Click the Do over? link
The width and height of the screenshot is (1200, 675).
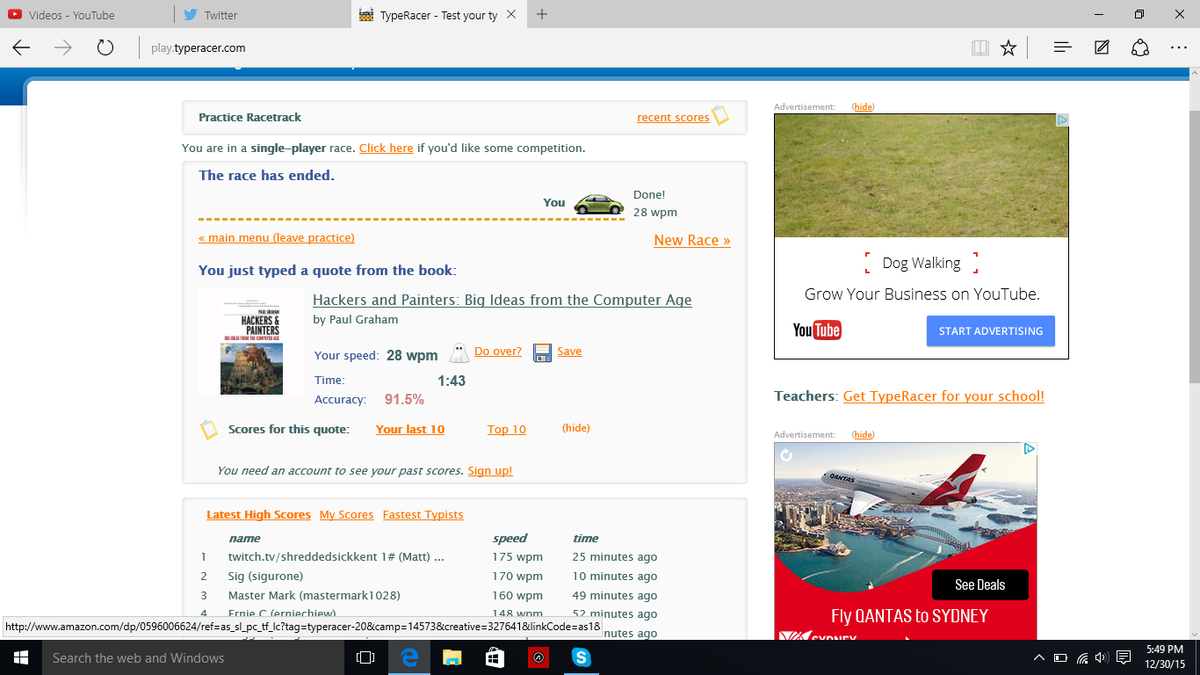(x=498, y=351)
